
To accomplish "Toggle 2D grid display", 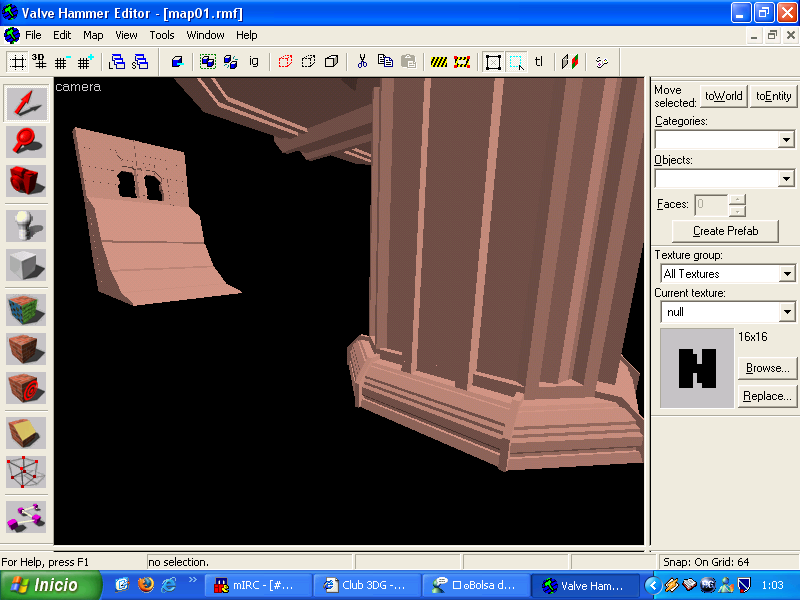I will [18, 62].
